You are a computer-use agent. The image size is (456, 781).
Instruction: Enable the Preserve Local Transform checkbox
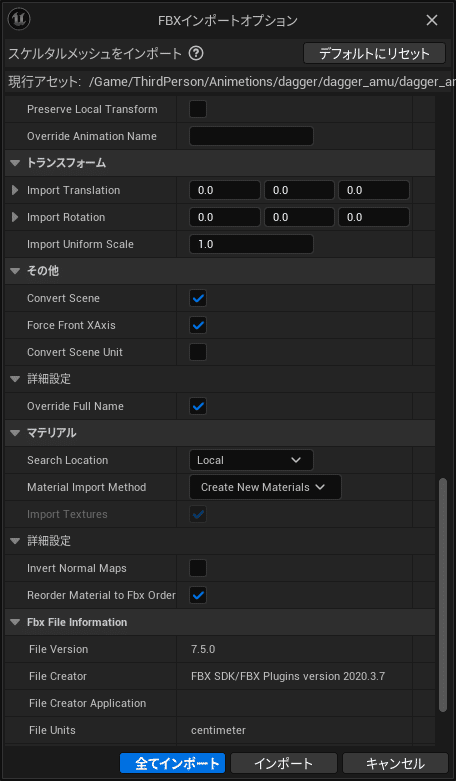[x=198, y=109]
